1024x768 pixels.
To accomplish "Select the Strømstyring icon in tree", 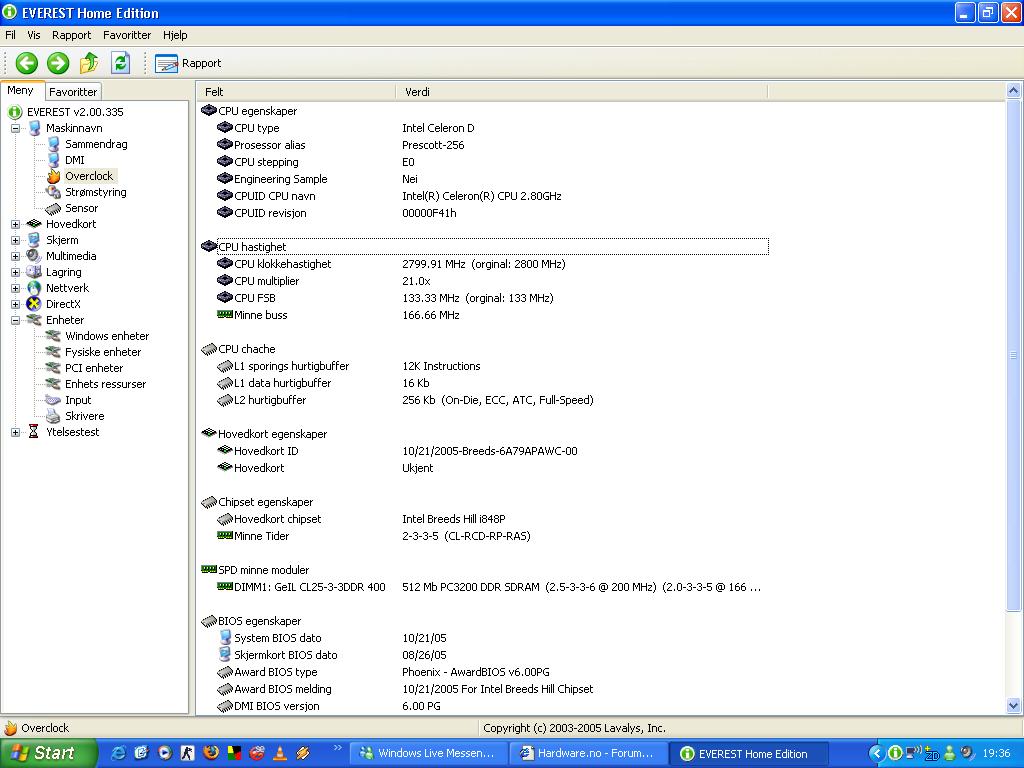I will click(54, 192).
